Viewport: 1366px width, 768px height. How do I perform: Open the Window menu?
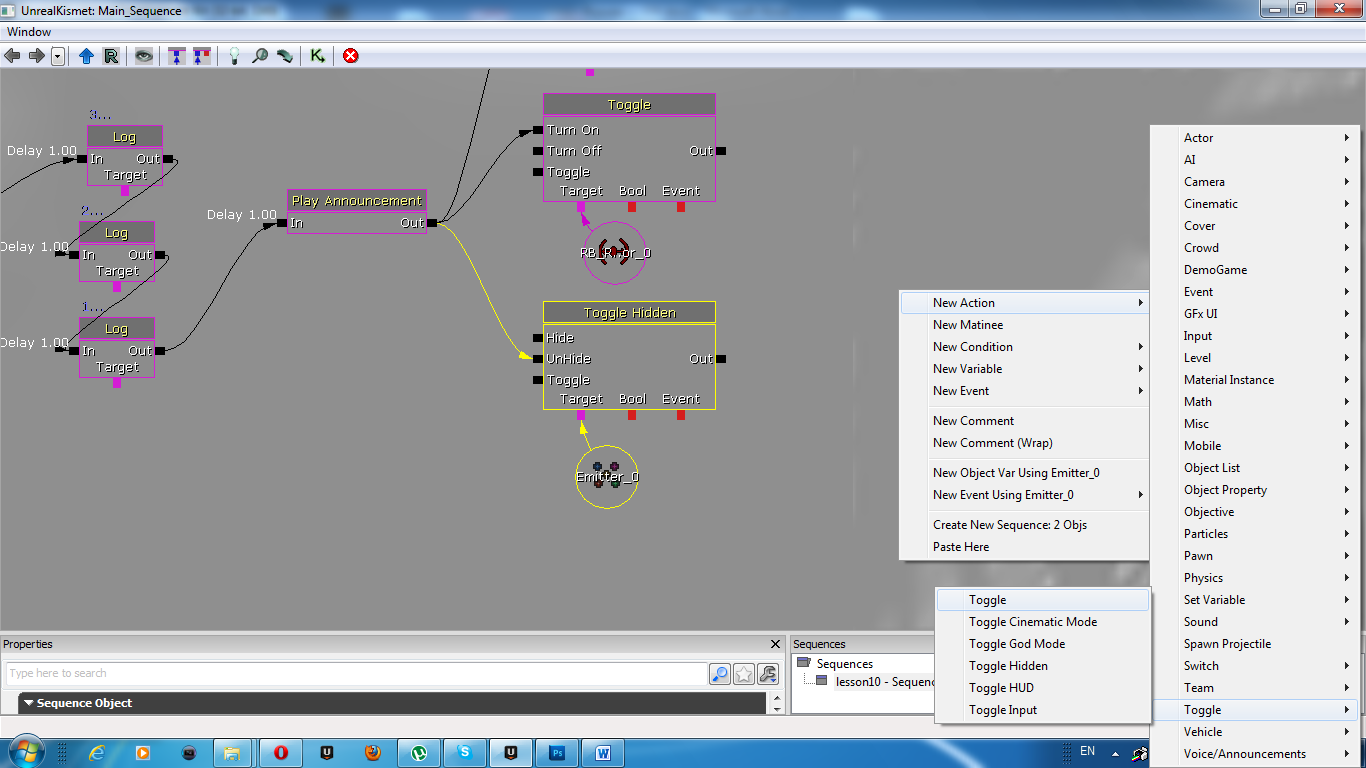click(x=29, y=32)
